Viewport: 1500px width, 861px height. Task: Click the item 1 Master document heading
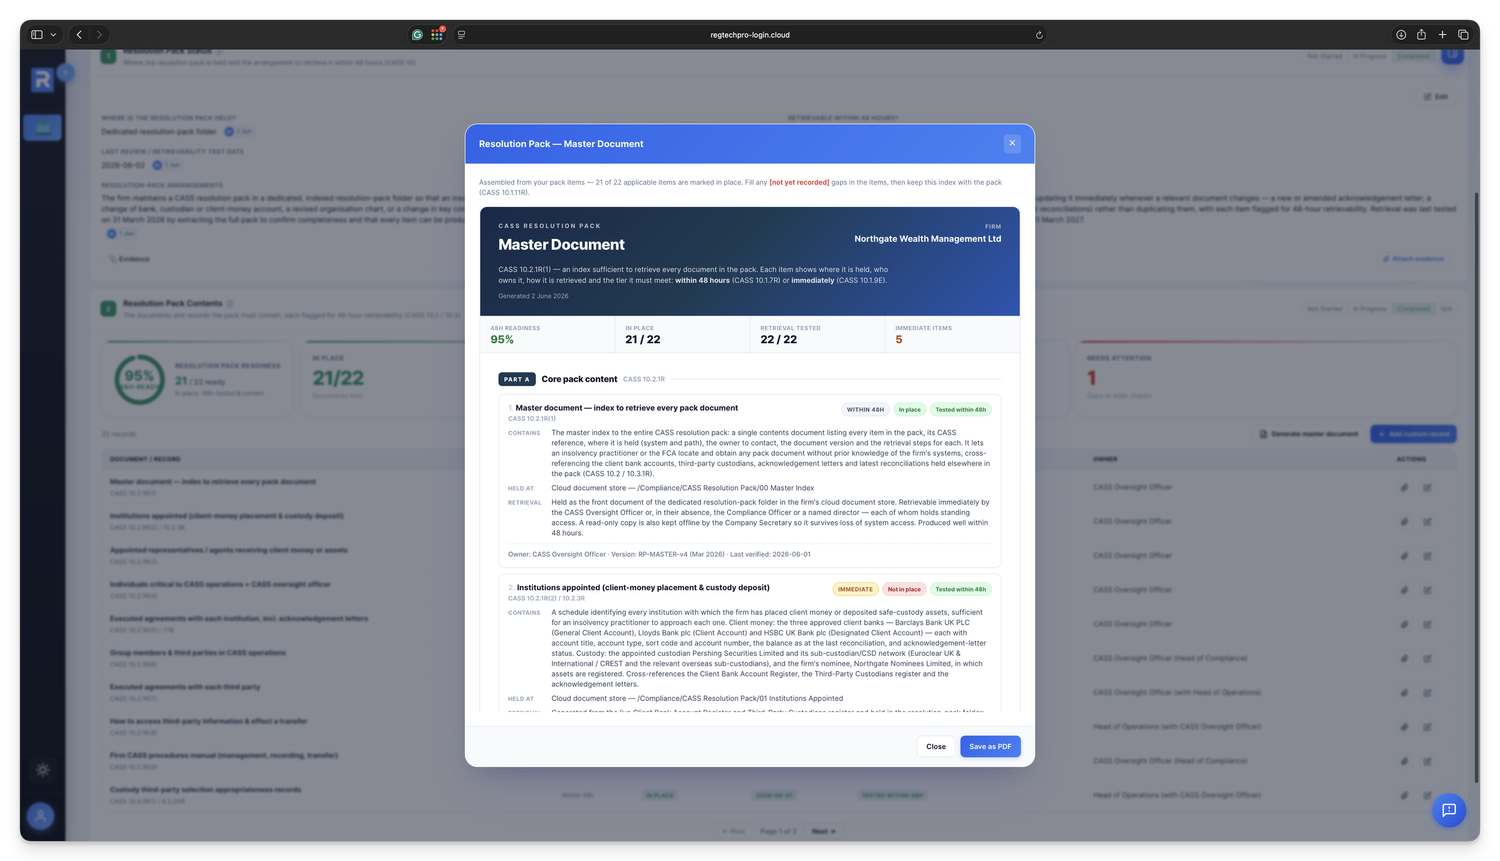pyautogui.click(x=627, y=408)
